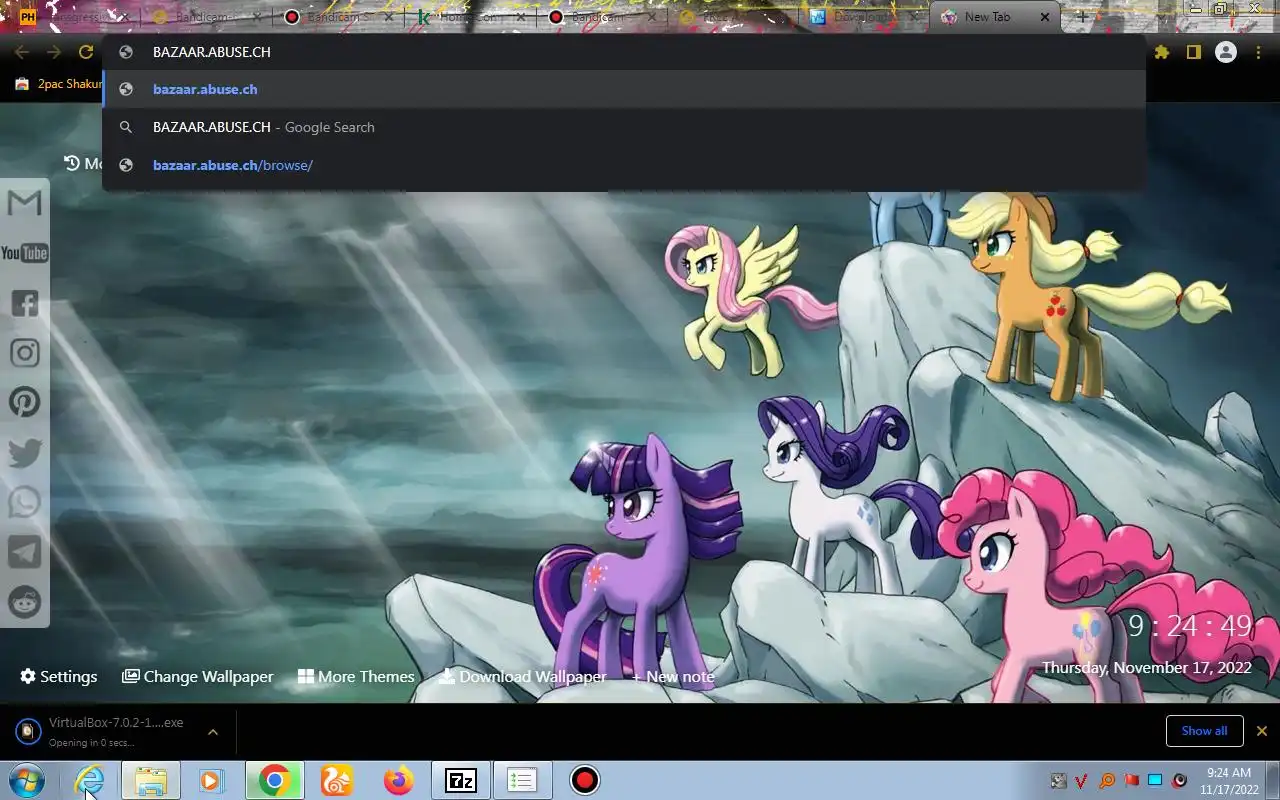
Task: Click the orange magnifier tray icon
Action: point(1107,780)
